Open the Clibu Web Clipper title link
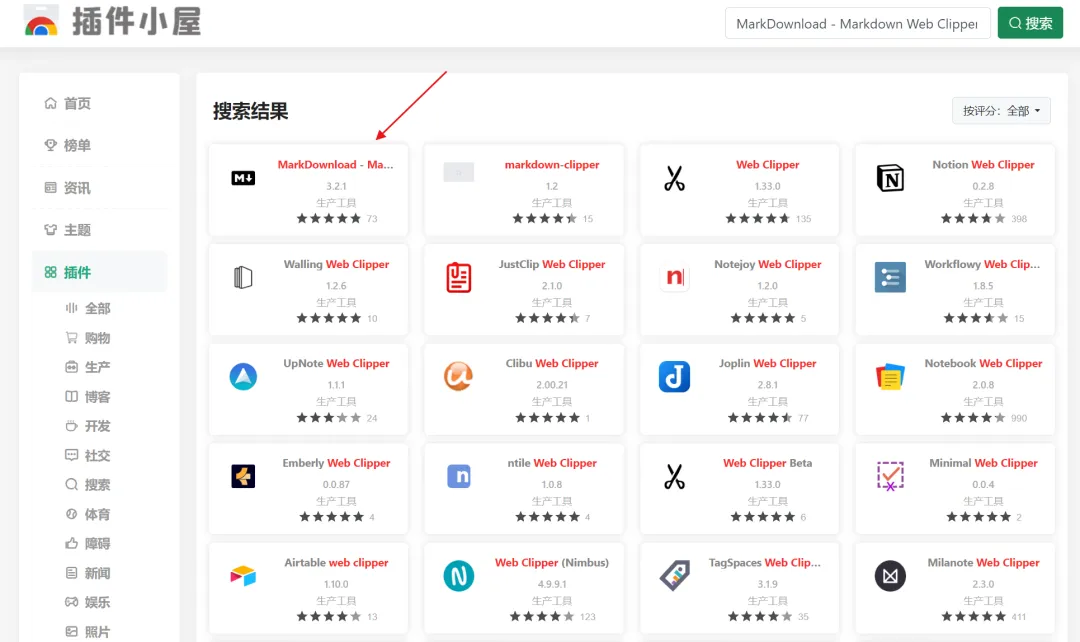The image size is (1080, 642). click(x=552, y=363)
